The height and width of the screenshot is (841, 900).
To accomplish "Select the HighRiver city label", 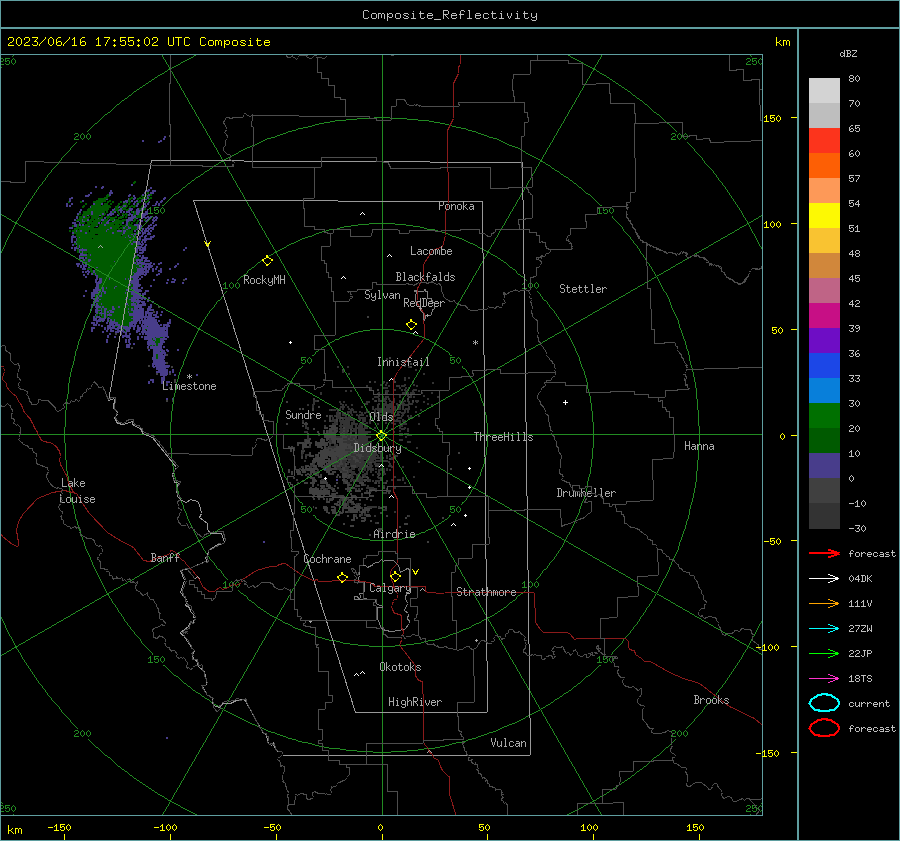I will click(415, 702).
